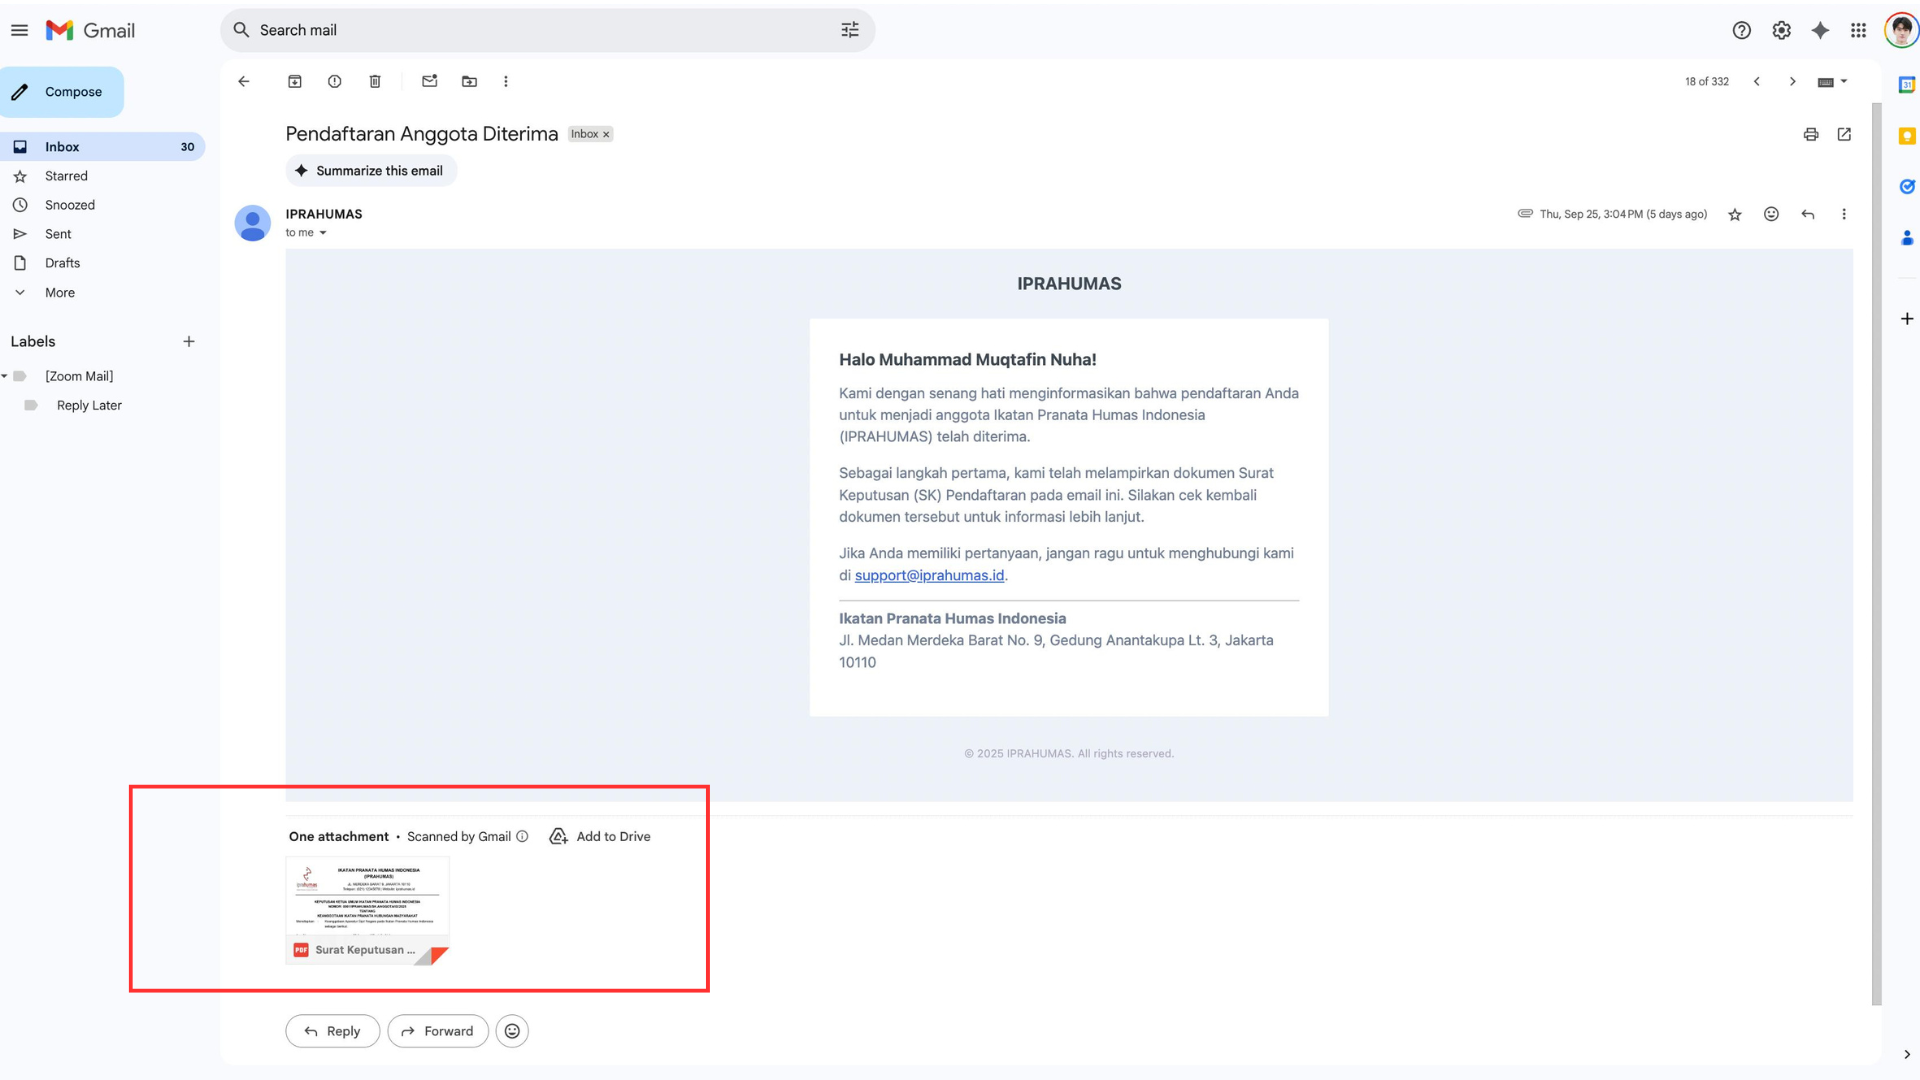Click the support@iprahumas.id link
This screenshot has width=1920, height=1080.
[929, 576]
